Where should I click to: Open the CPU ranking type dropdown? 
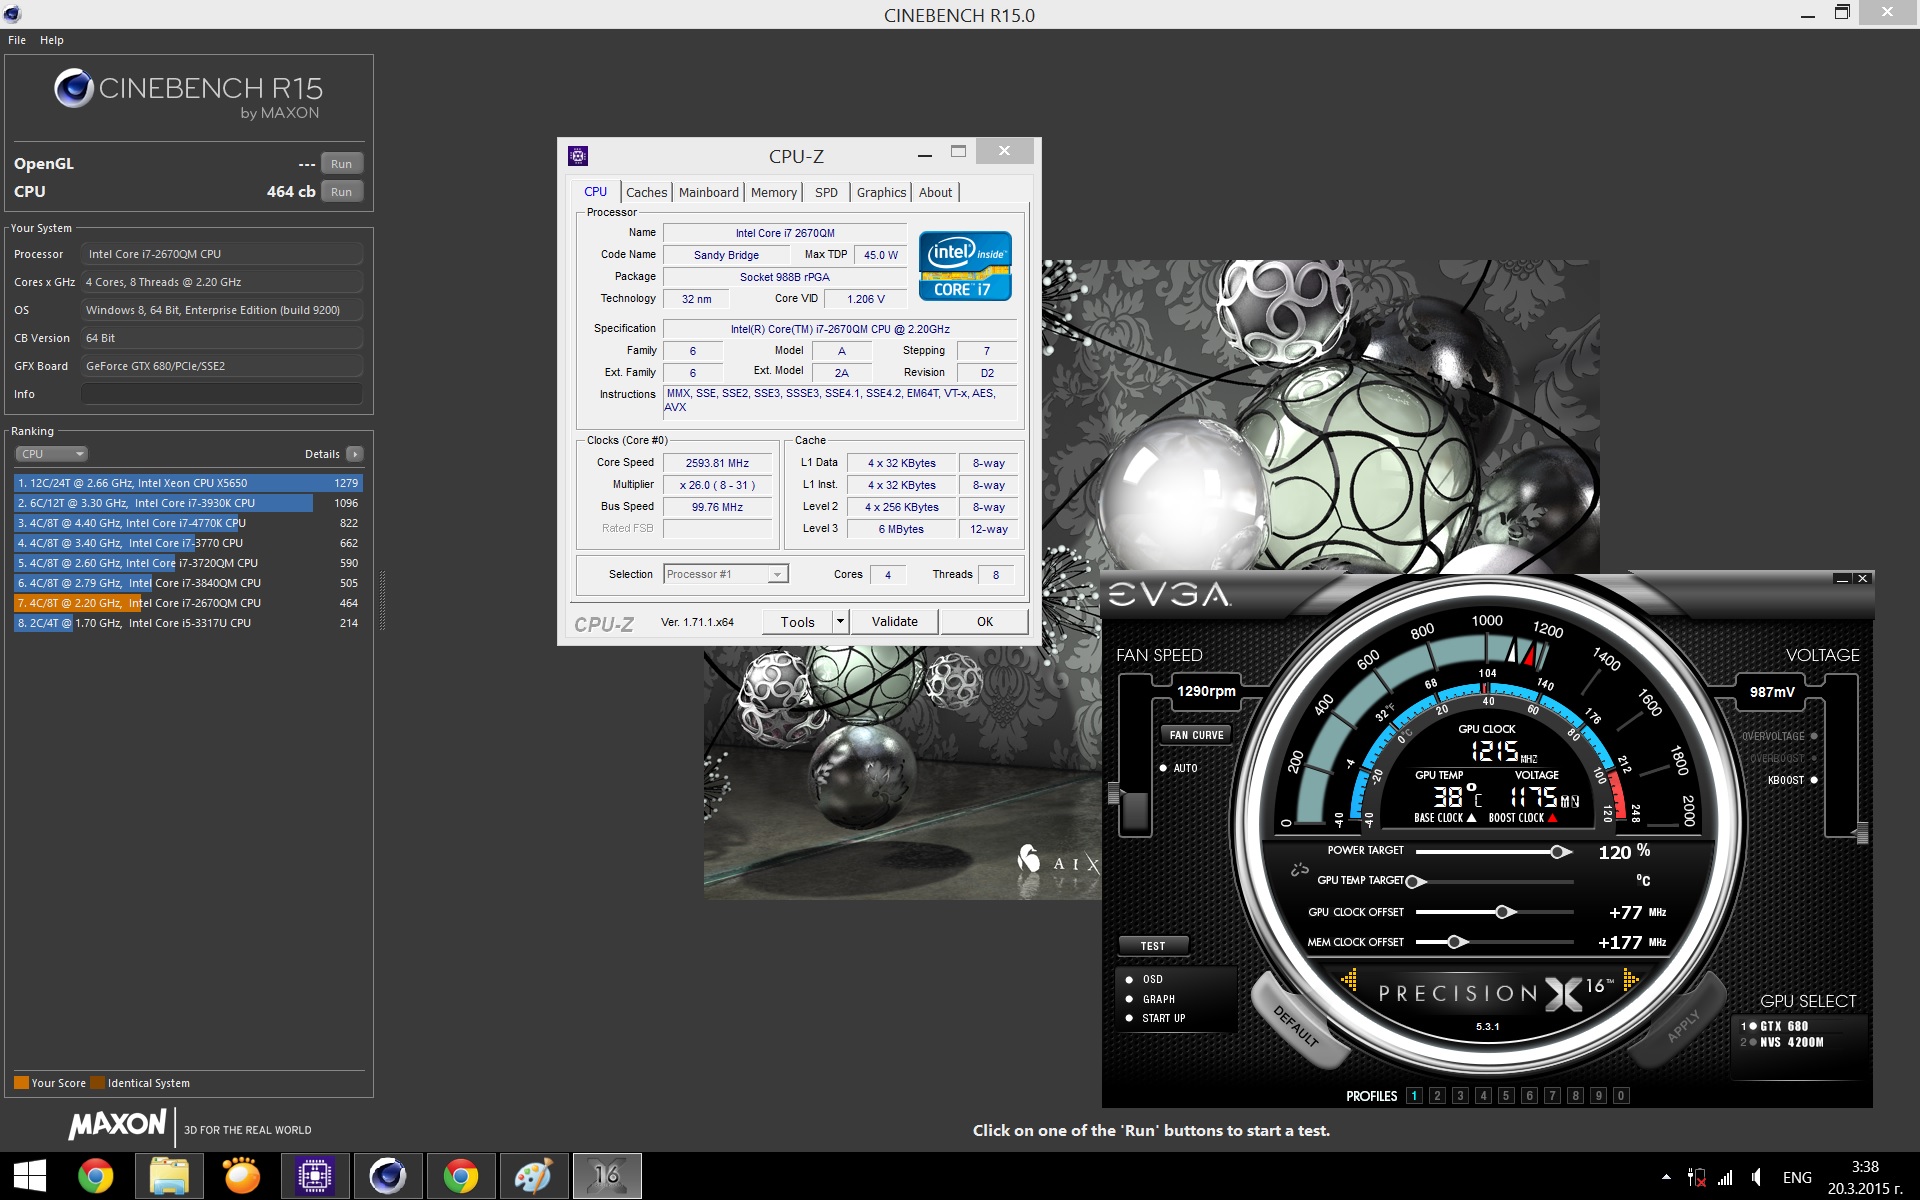coord(51,454)
